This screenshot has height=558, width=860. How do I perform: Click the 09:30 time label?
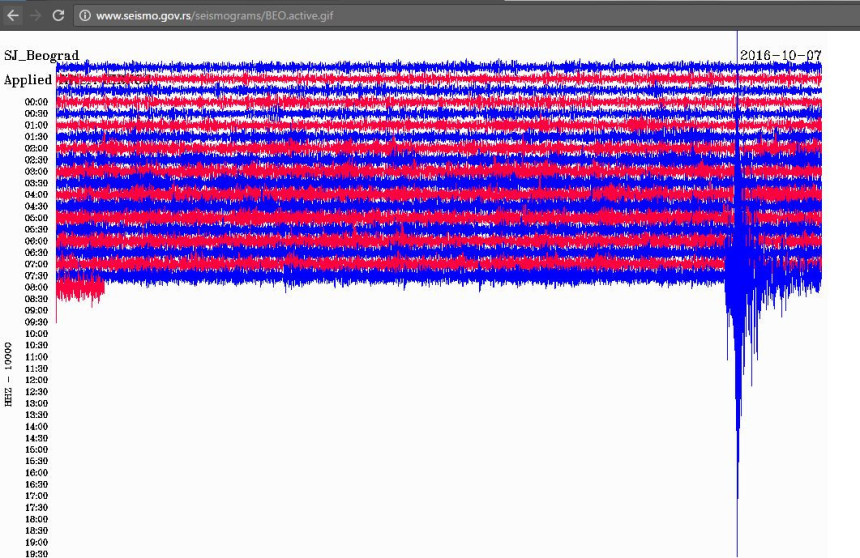pos(36,322)
